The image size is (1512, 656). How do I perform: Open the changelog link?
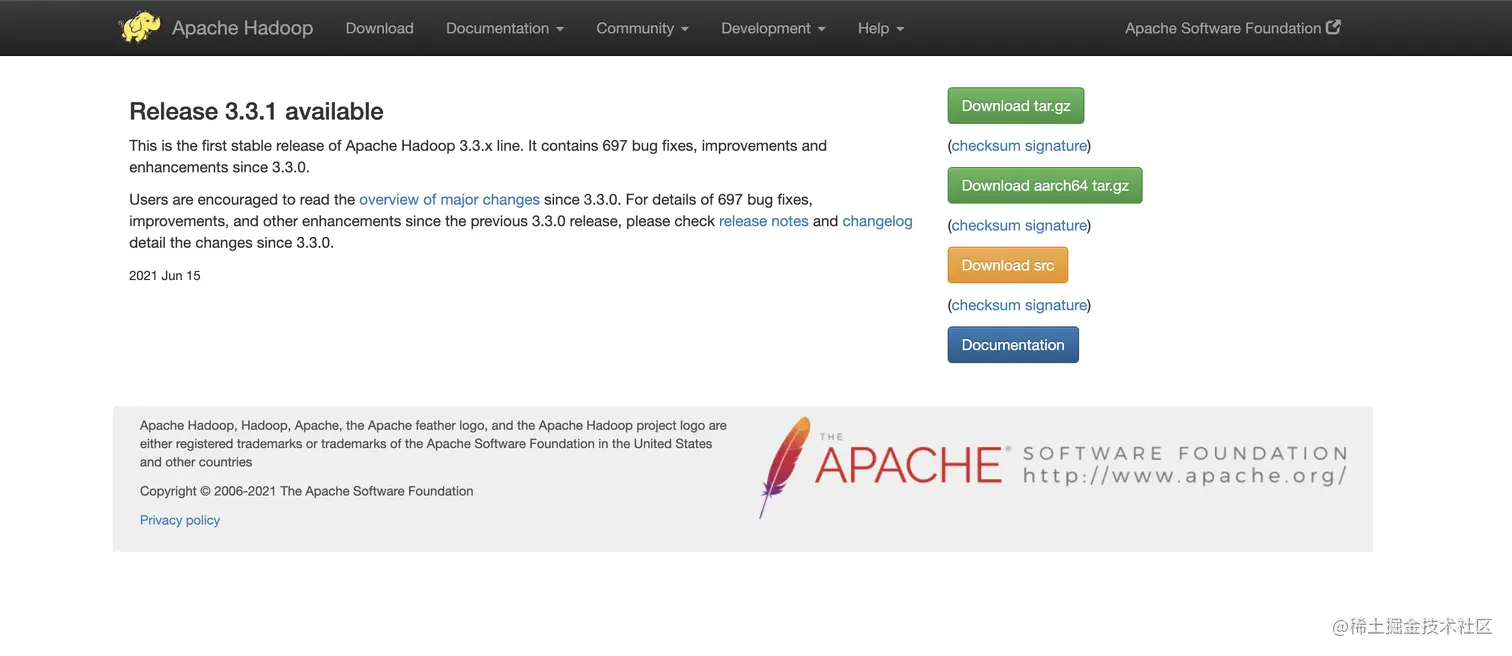tap(877, 221)
